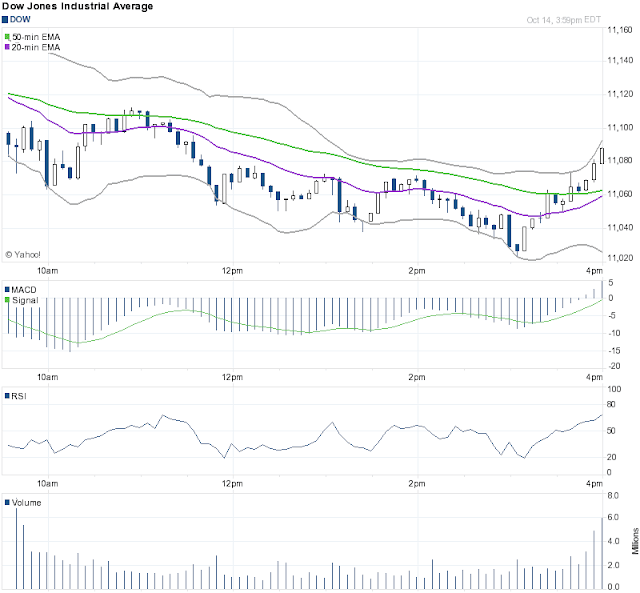Screen dimensions: 640x593
Task: Click the 6.0 volume axis label
Action: click(x=613, y=517)
